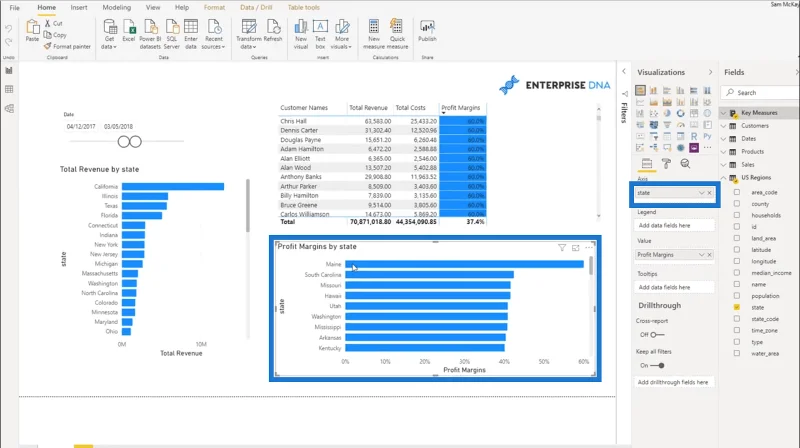Viewport: 800px width, 448px height.
Task: Select the Python visual icon
Action: pos(707,136)
